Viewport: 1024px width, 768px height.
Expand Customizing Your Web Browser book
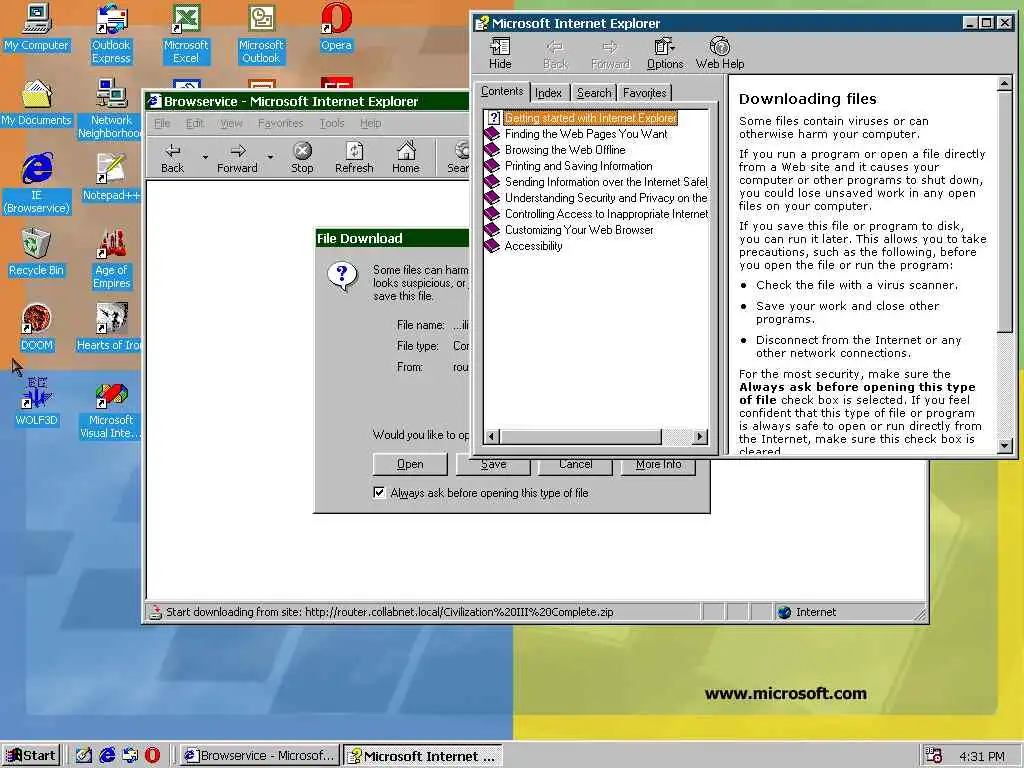coord(492,230)
